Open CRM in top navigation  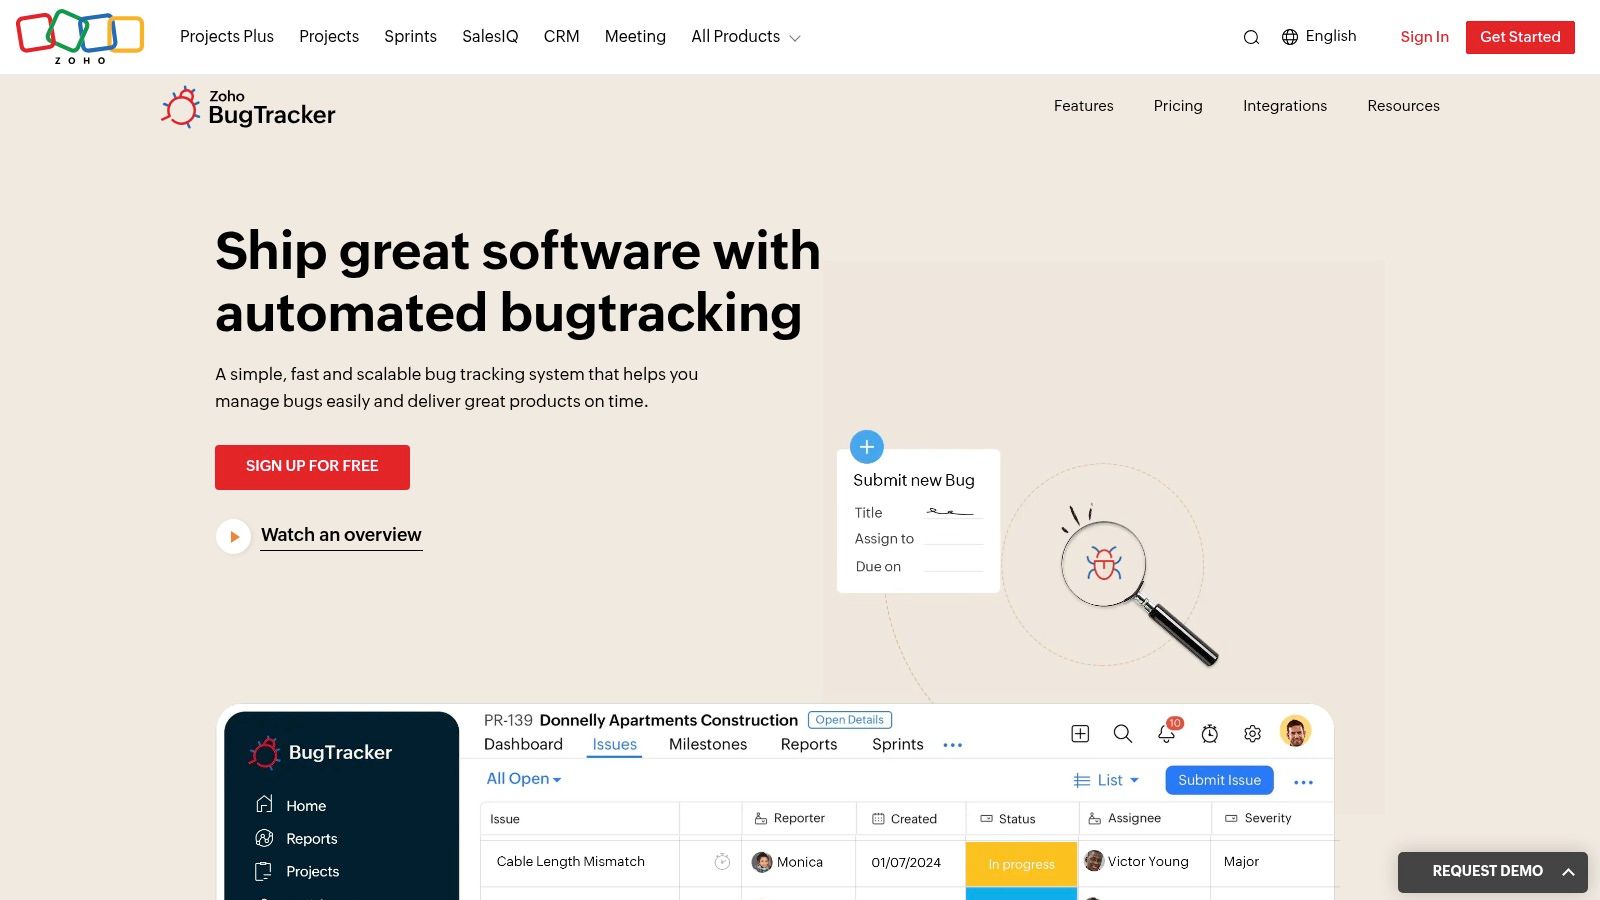point(562,36)
